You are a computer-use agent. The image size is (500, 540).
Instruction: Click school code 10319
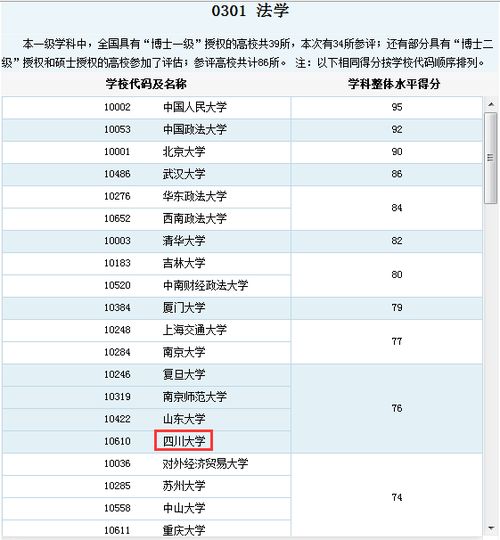[117, 397]
